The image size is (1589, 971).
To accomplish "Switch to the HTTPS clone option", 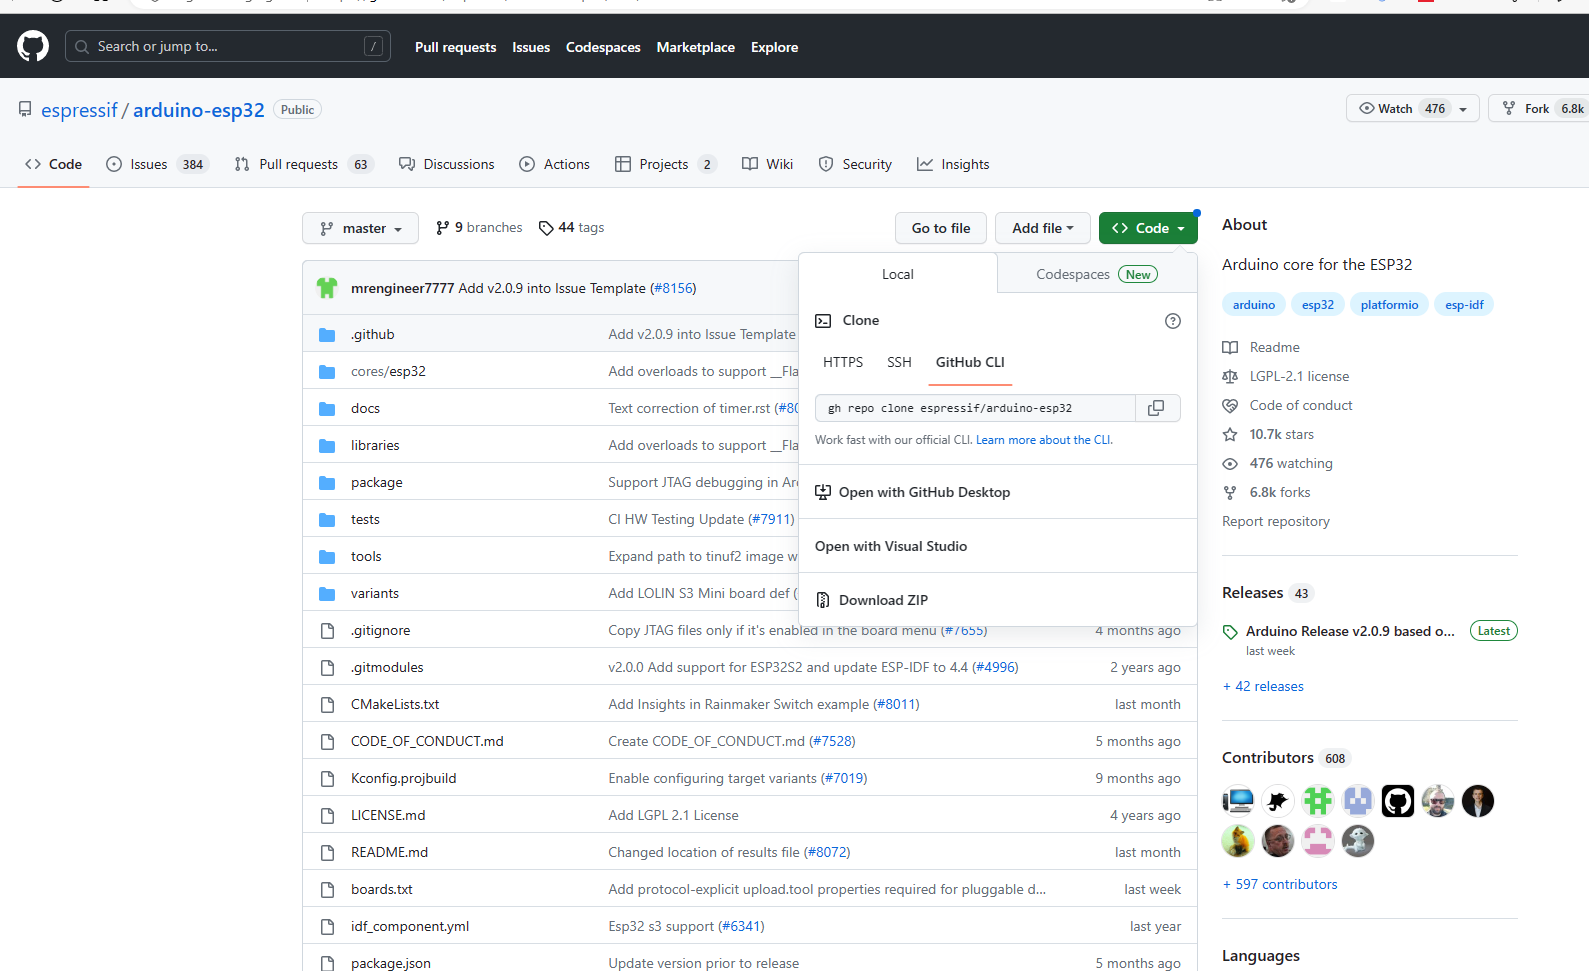I will [842, 362].
